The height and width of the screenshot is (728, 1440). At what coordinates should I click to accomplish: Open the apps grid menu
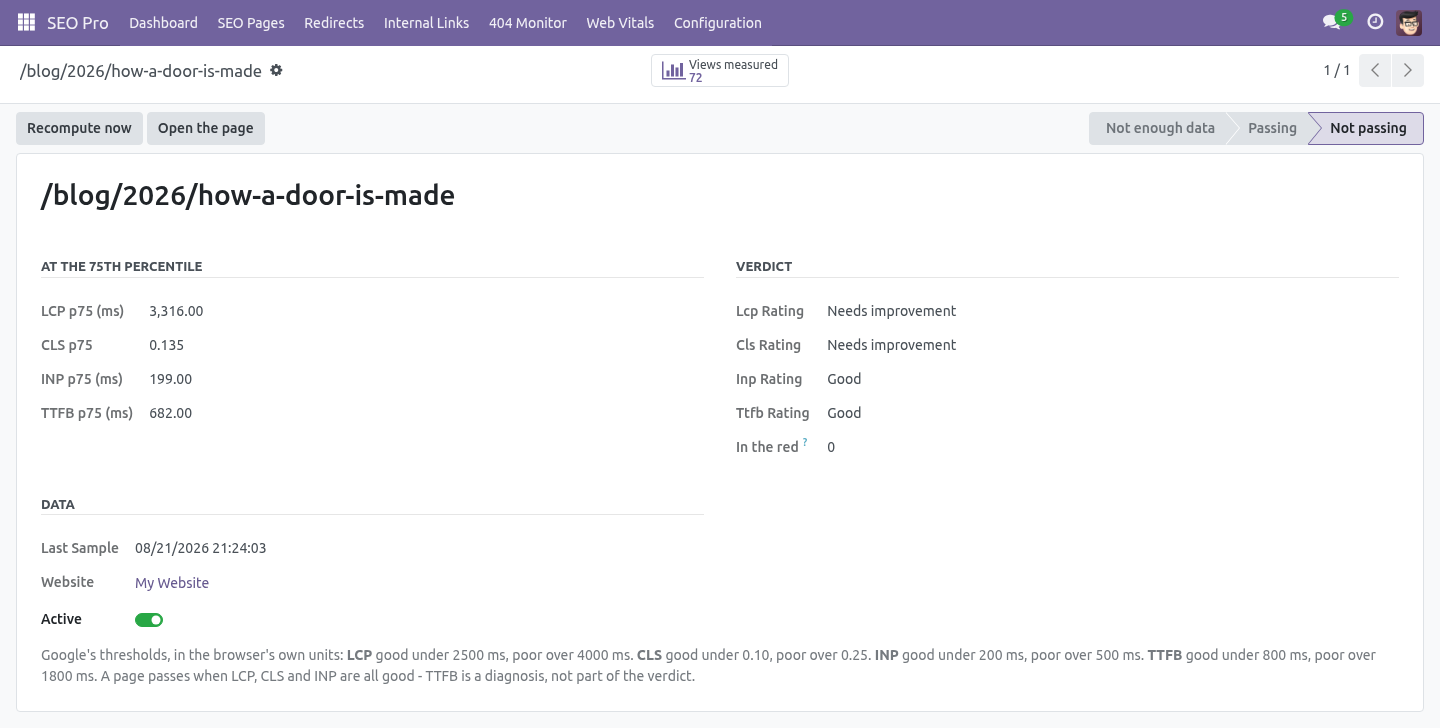(26, 22)
